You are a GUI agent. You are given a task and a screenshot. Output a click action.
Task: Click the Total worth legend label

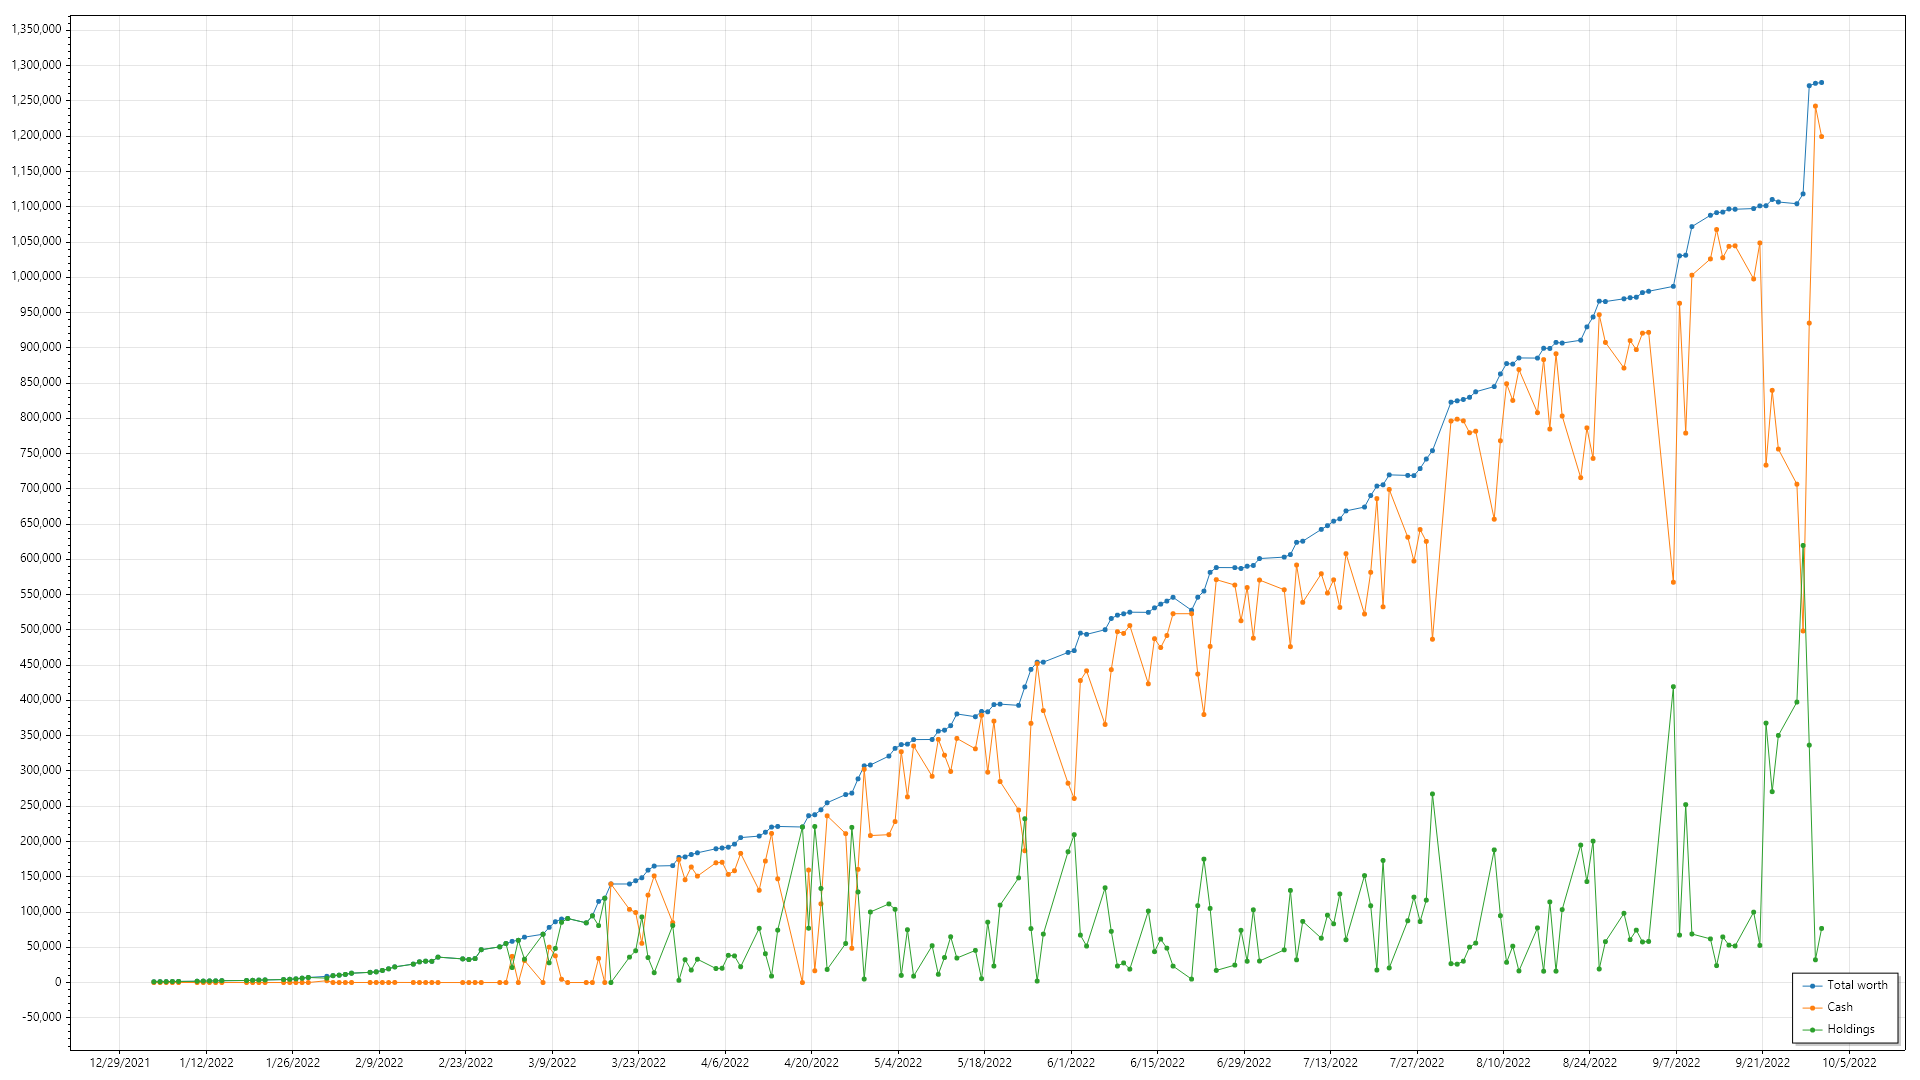point(1857,985)
